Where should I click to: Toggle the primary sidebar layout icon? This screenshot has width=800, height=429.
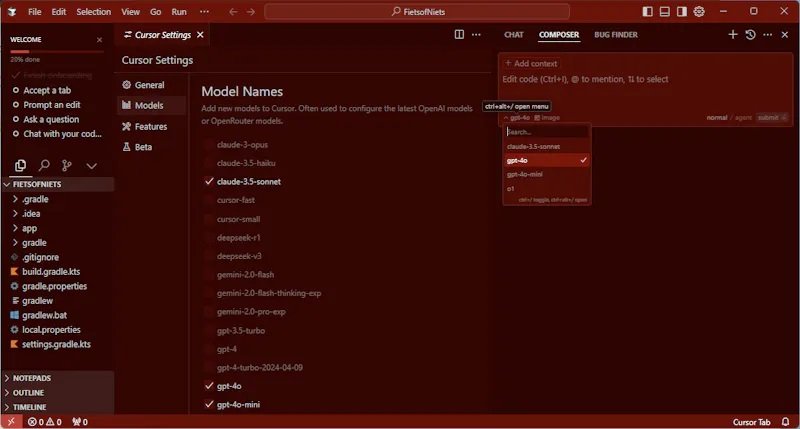click(x=647, y=11)
